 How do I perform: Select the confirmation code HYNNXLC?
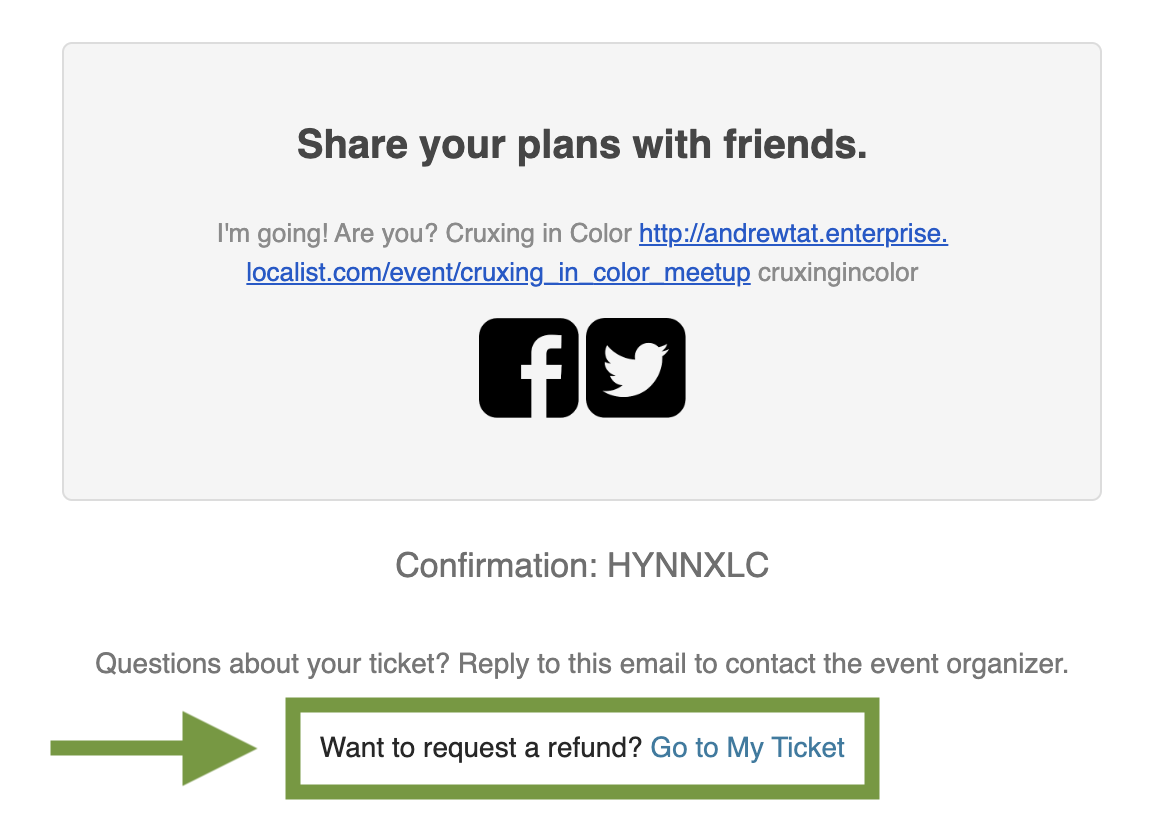tap(688, 565)
